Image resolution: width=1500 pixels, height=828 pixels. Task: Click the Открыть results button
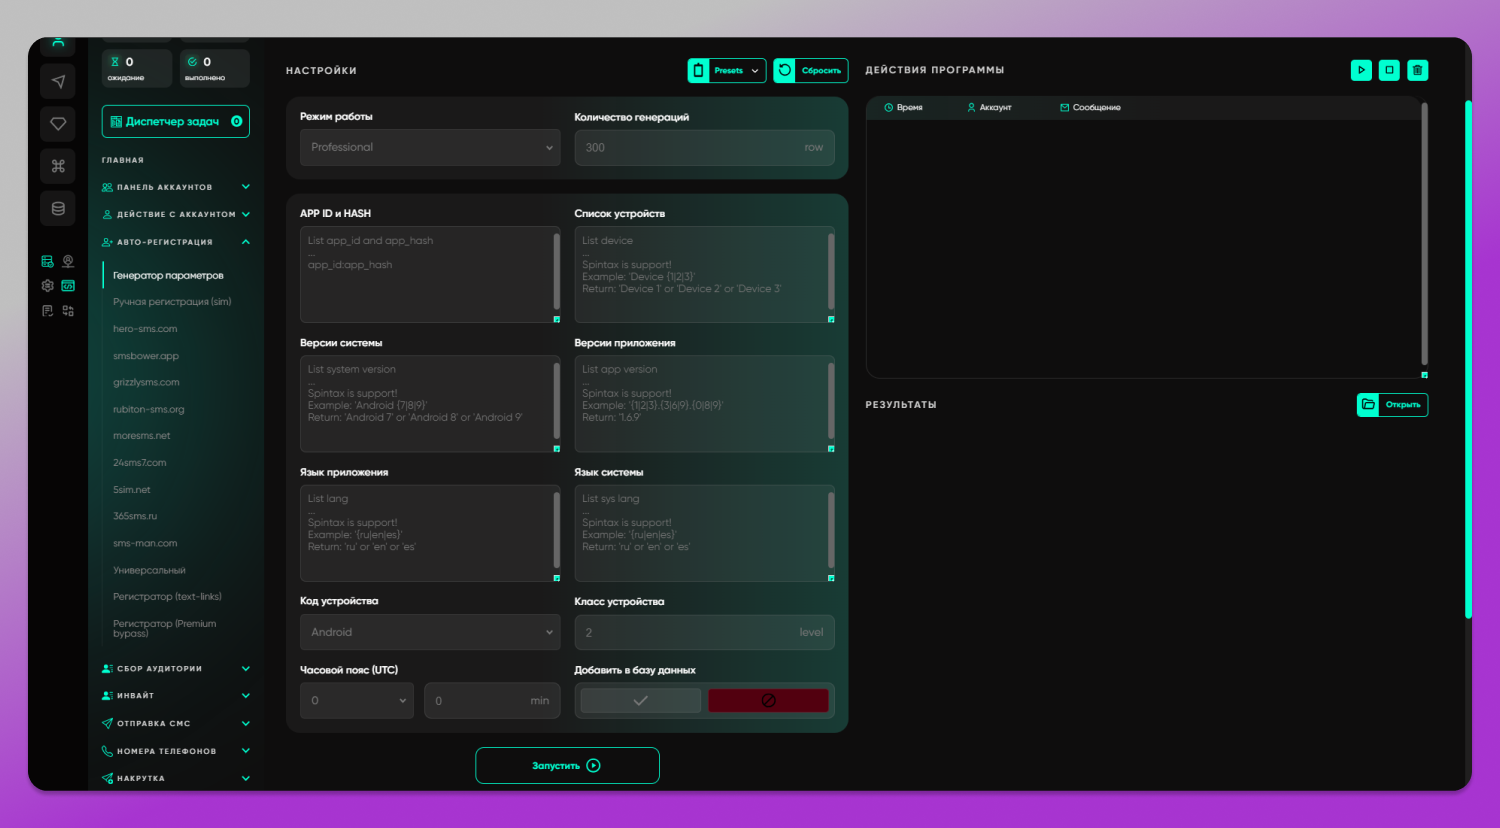coord(1392,405)
